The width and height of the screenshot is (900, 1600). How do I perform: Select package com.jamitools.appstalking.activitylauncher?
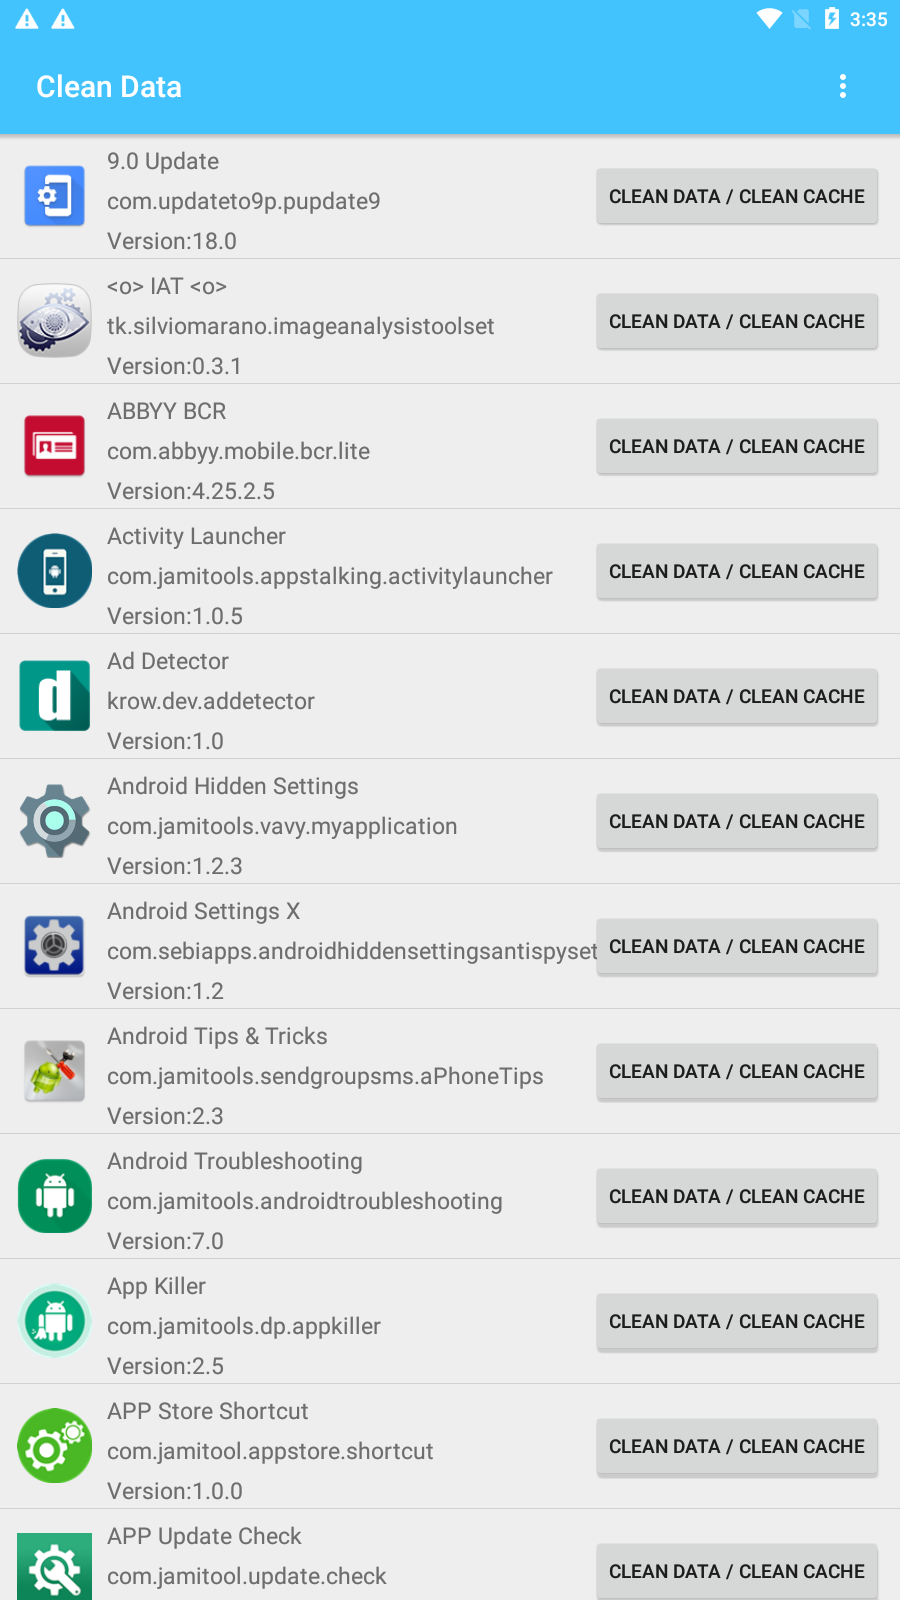(330, 576)
